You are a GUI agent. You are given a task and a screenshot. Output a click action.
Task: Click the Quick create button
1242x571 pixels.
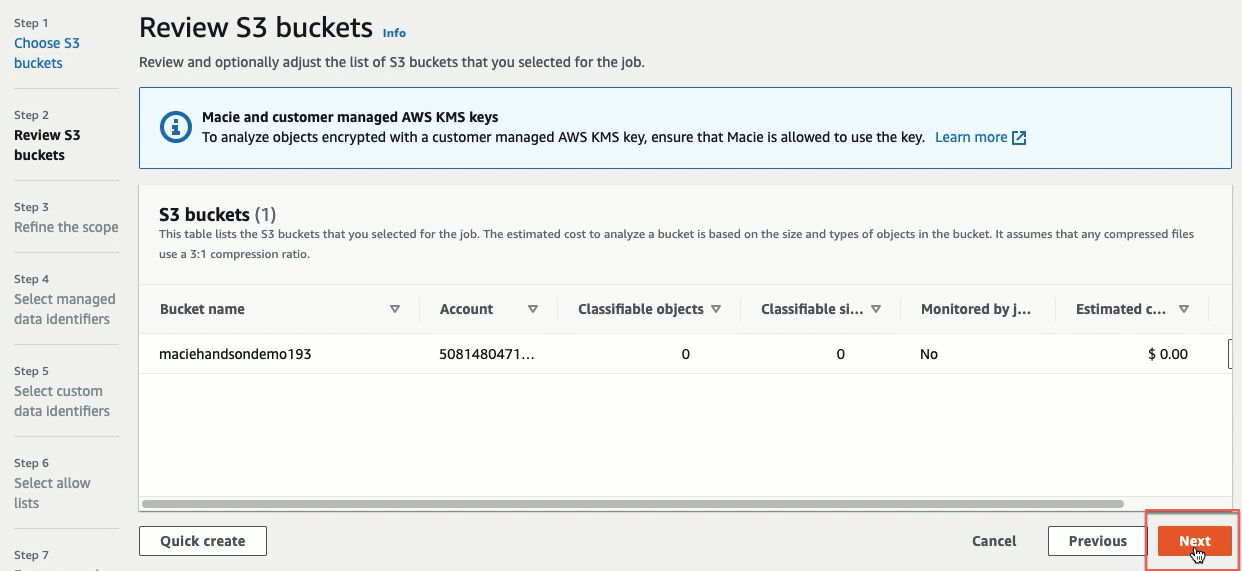(x=203, y=541)
